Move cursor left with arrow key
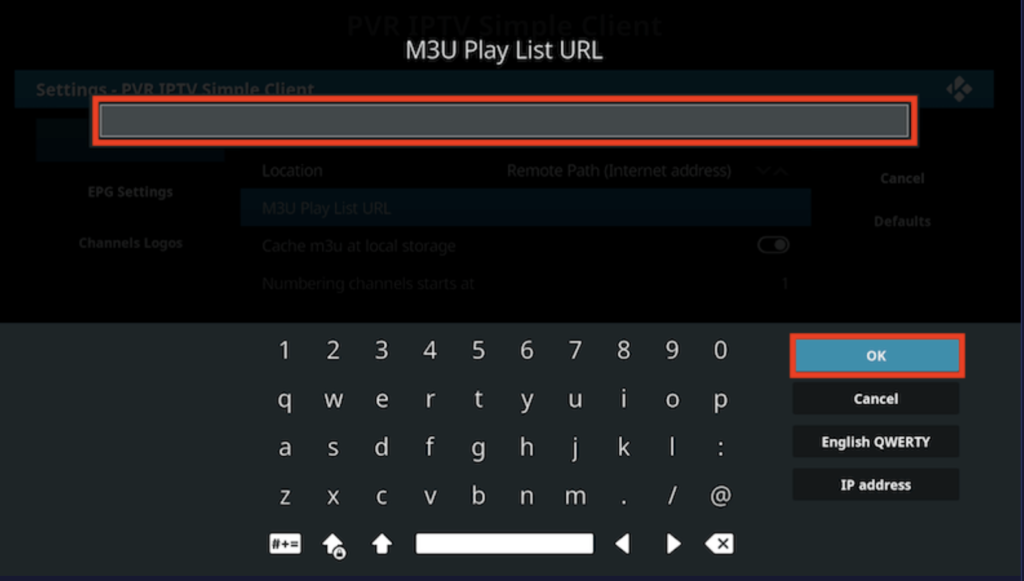This screenshot has height=581, width=1024. (623, 544)
